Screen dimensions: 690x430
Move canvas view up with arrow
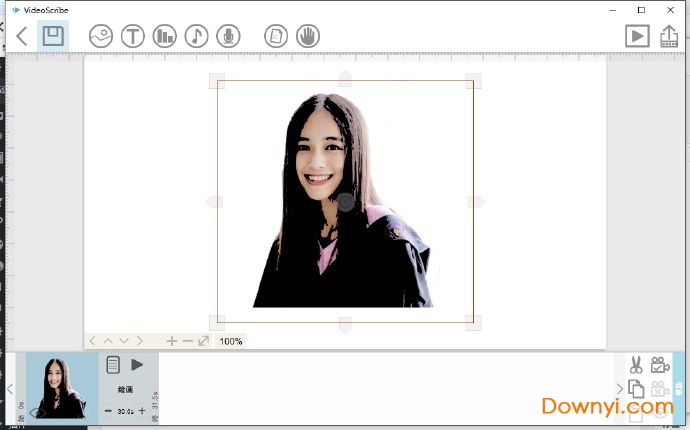point(108,341)
